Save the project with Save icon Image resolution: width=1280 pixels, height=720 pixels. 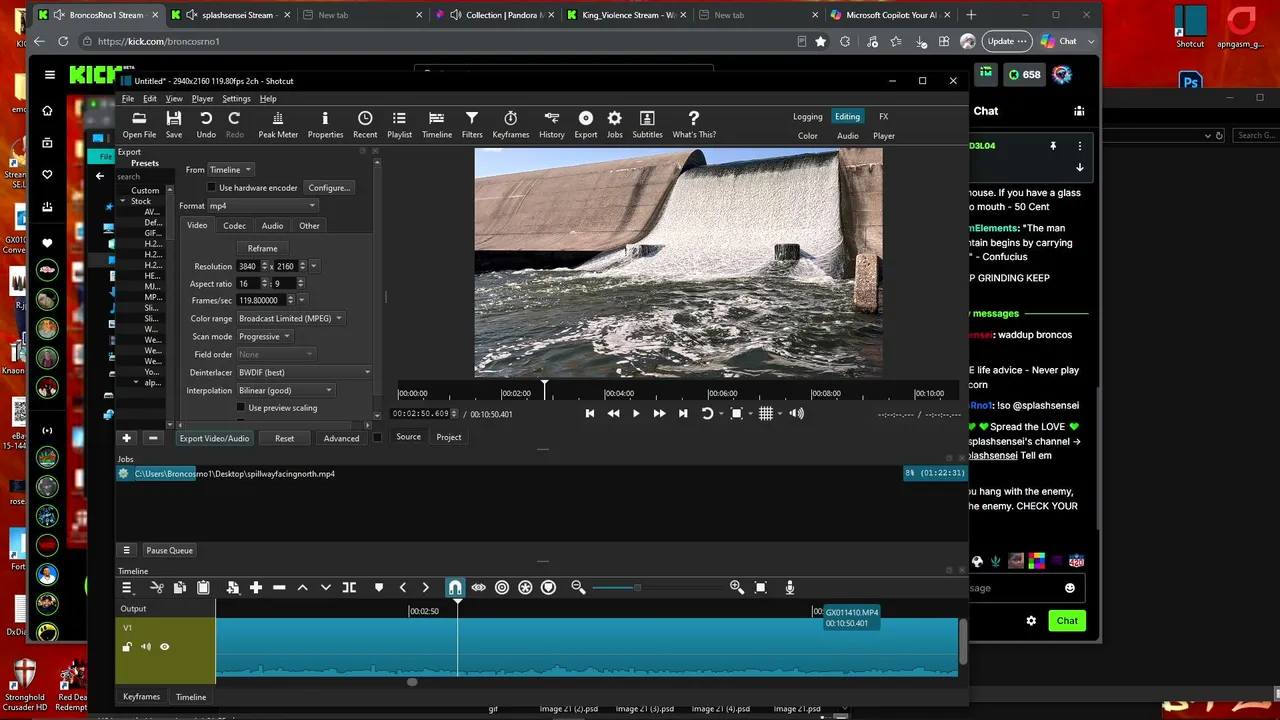[x=174, y=124]
